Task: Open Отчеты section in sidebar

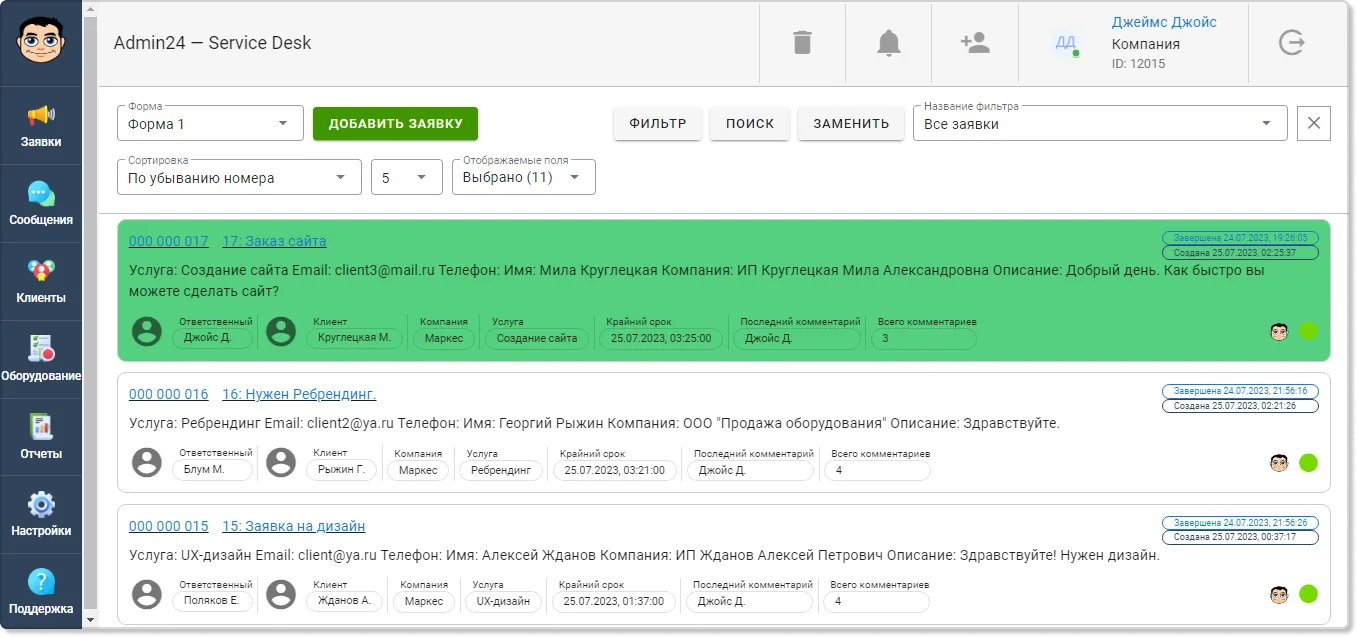Action: coord(41,438)
